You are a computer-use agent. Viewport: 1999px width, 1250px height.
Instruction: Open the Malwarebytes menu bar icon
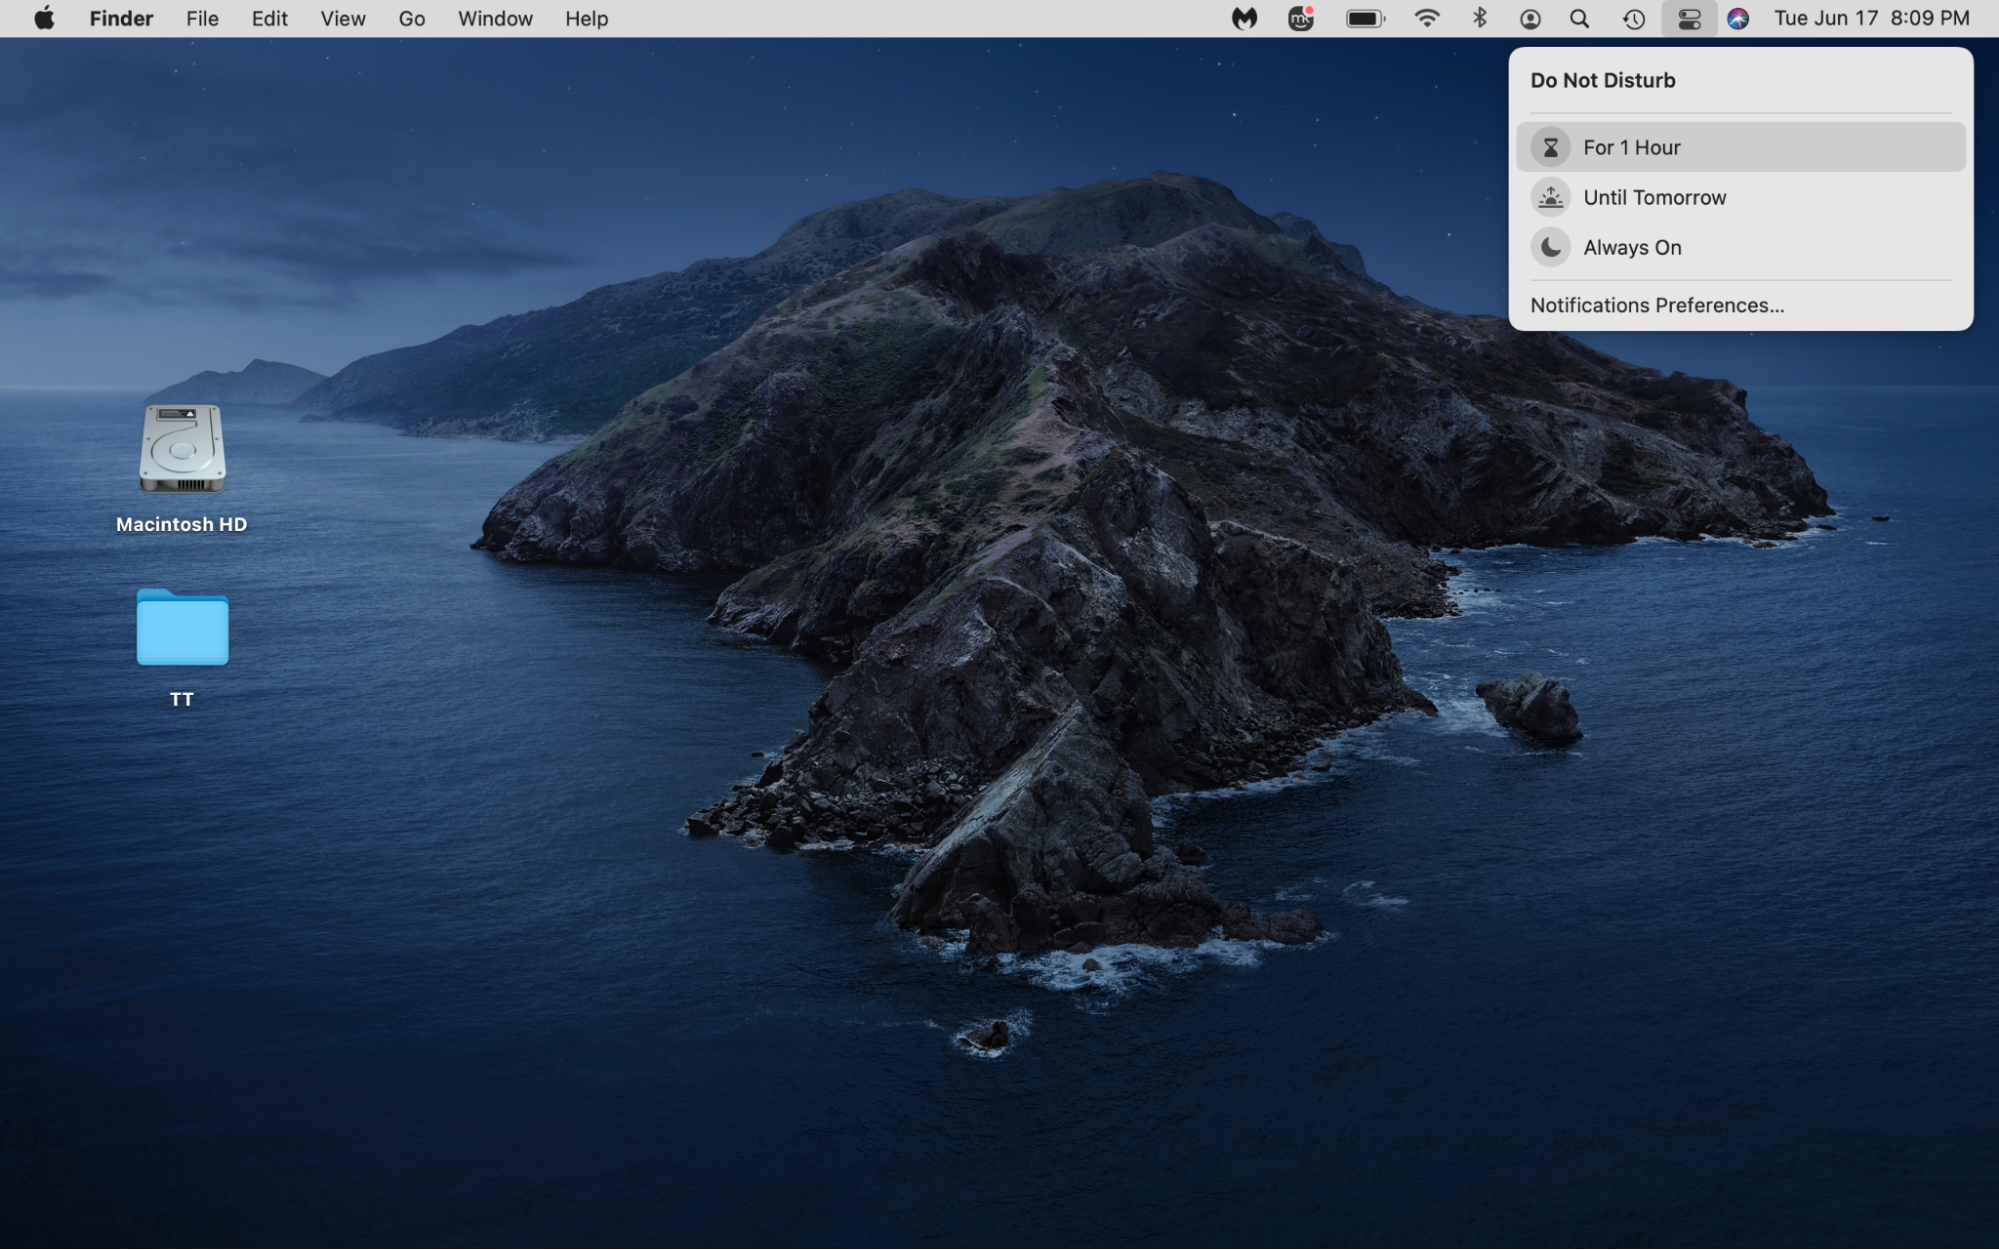point(1243,18)
